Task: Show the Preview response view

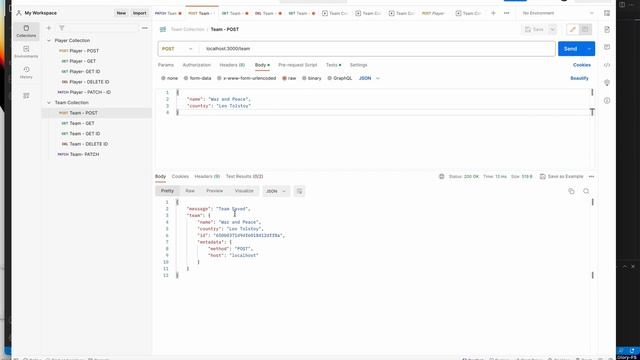Action: [215, 191]
